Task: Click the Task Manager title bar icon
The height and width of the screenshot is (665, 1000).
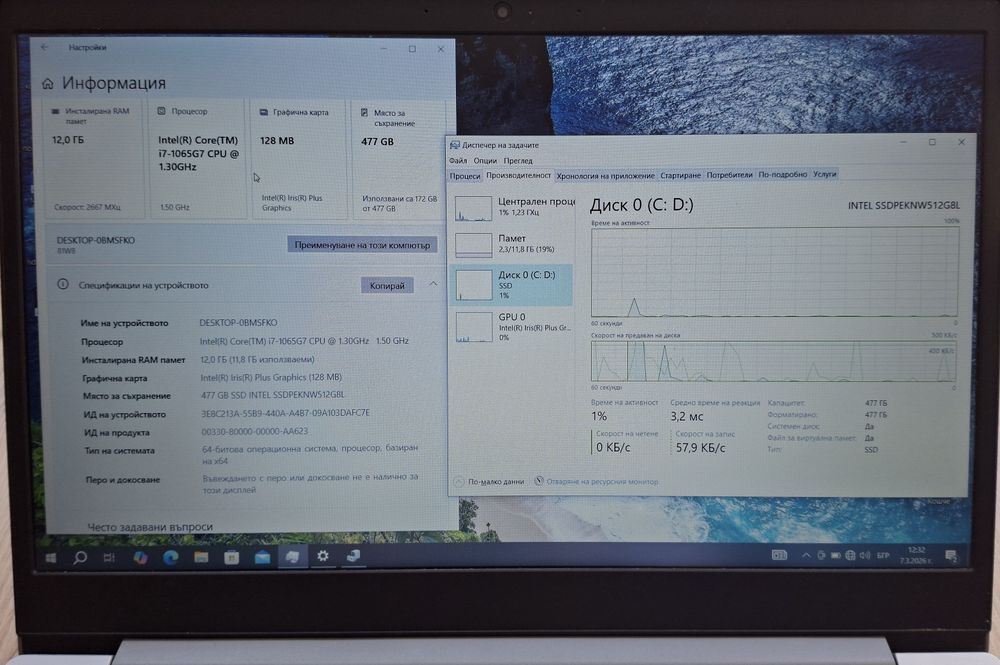Action: (455, 145)
